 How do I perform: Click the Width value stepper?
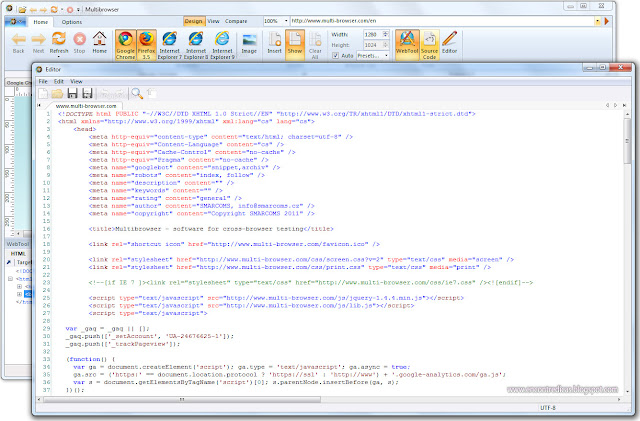tap(386, 34)
